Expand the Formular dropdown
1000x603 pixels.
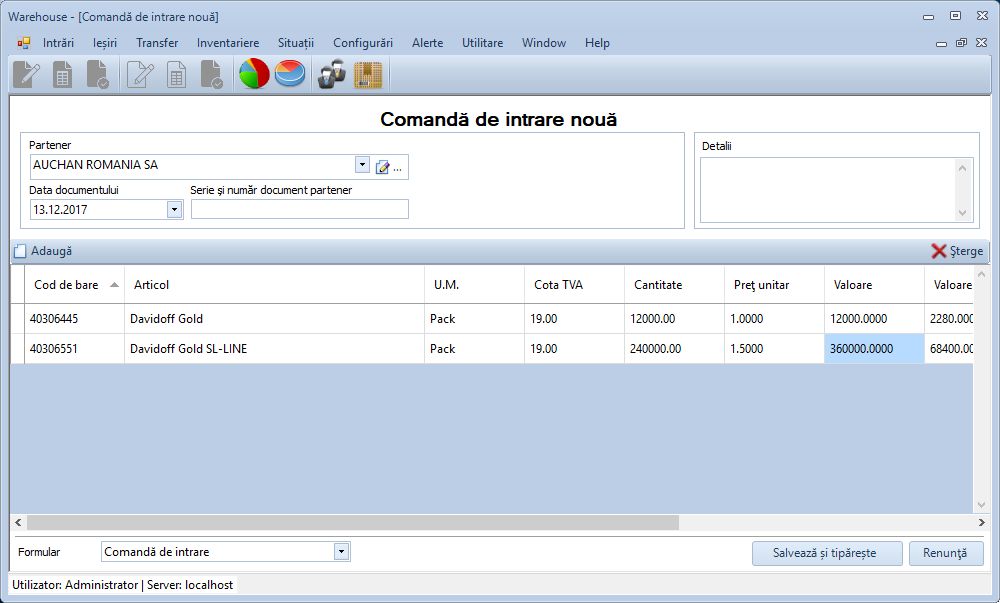coord(342,551)
